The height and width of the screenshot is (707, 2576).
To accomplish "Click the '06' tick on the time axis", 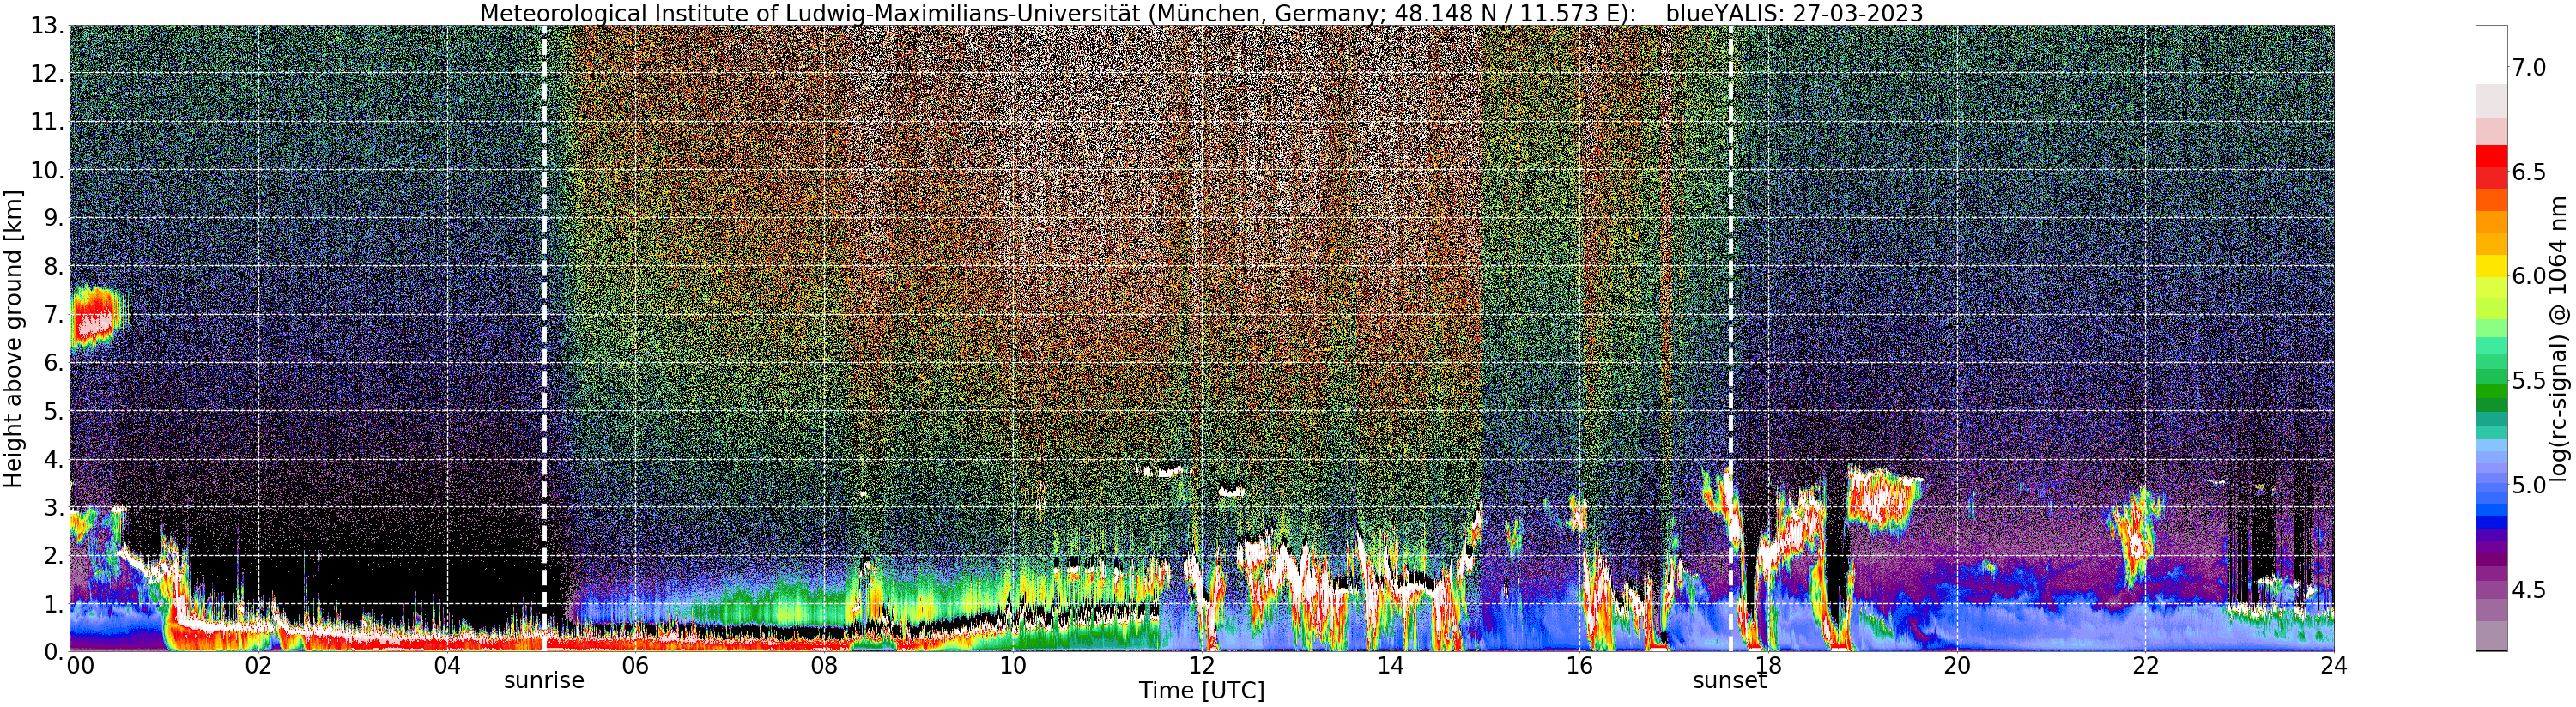I will pyautogui.click(x=636, y=665).
